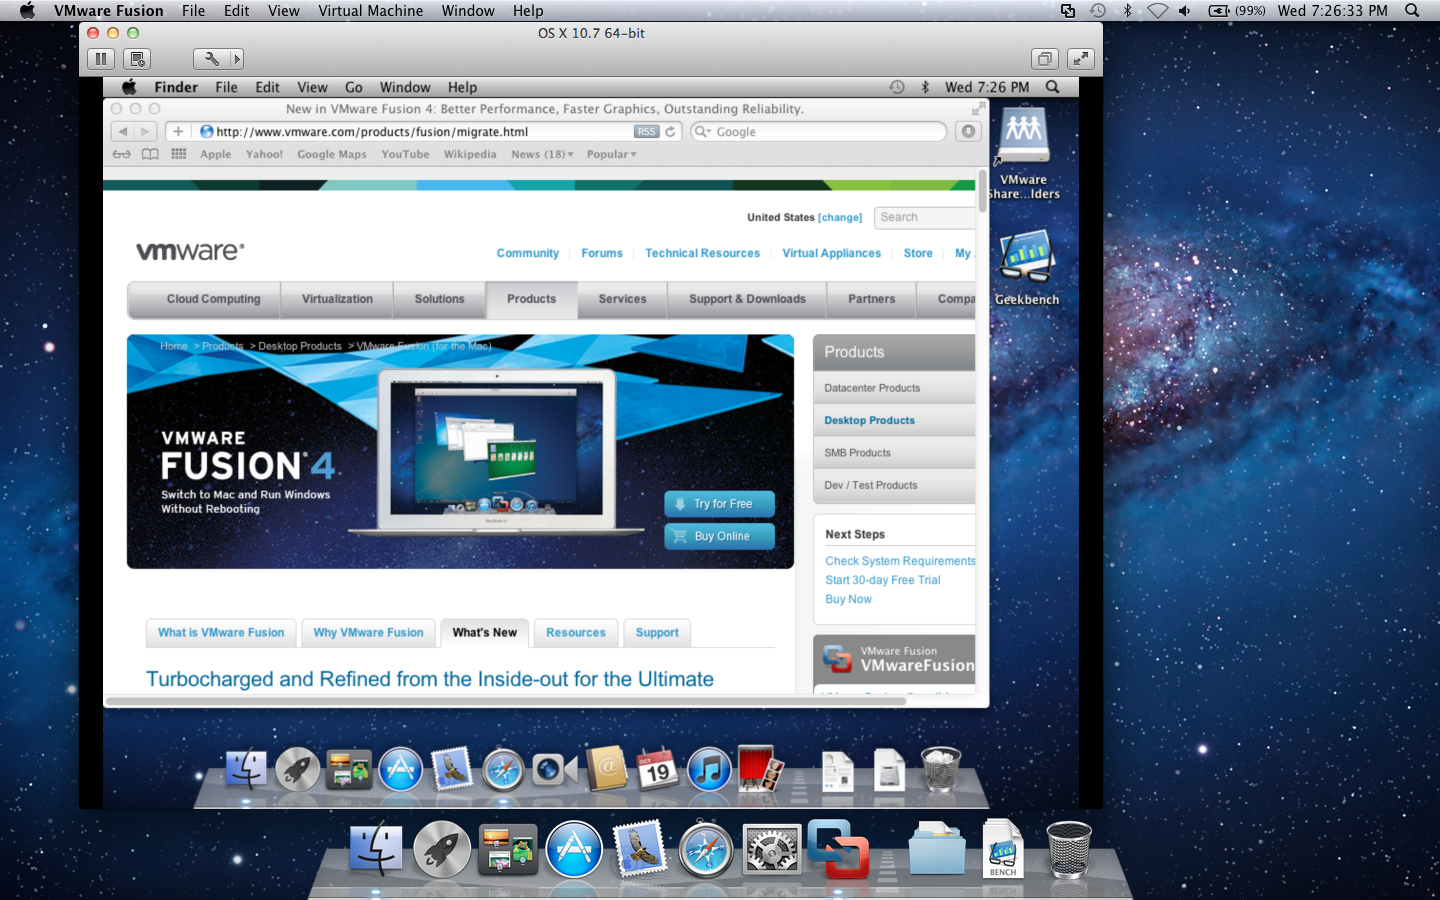Open the Geekbench desktop icon
Viewport: 1440px width, 900px height.
(x=1026, y=259)
